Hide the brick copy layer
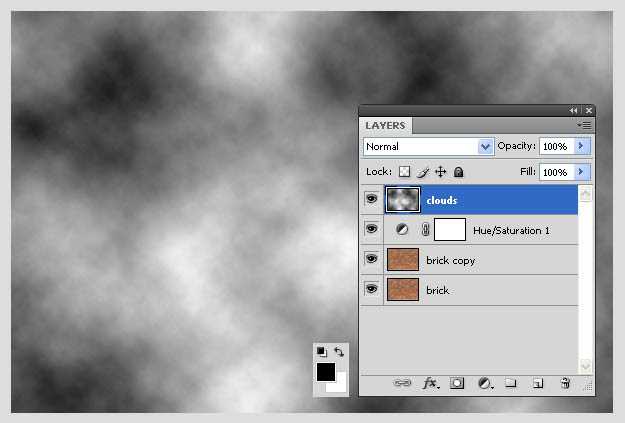This screenshot has width=625, height=423. tap(372, 260)
